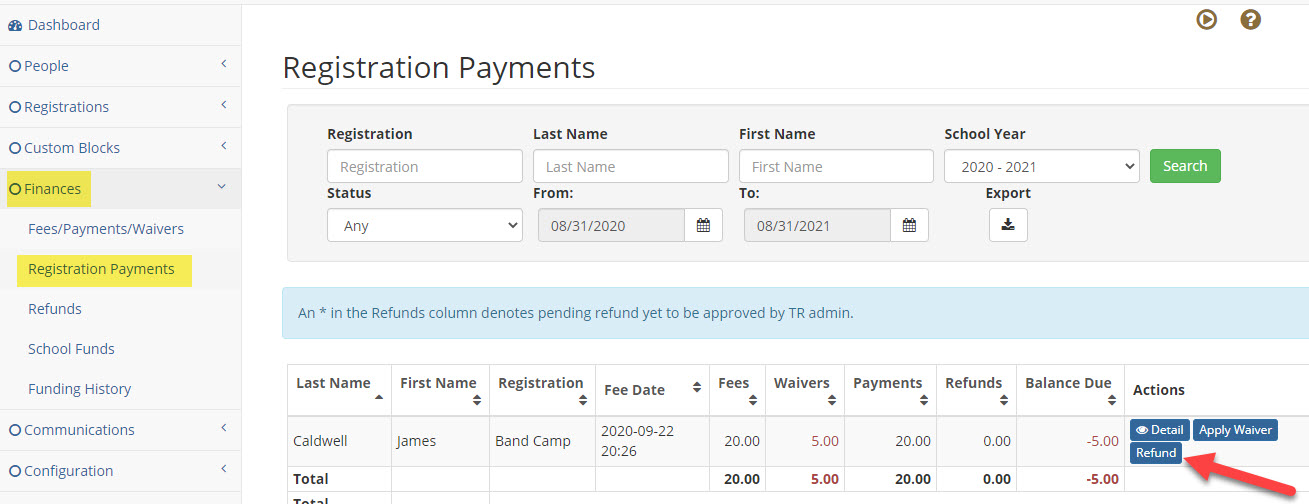The width and height of the screenshot is (1309, 504).
Task: Expand the Communications sidebar menu
Action: click(120, 430)
